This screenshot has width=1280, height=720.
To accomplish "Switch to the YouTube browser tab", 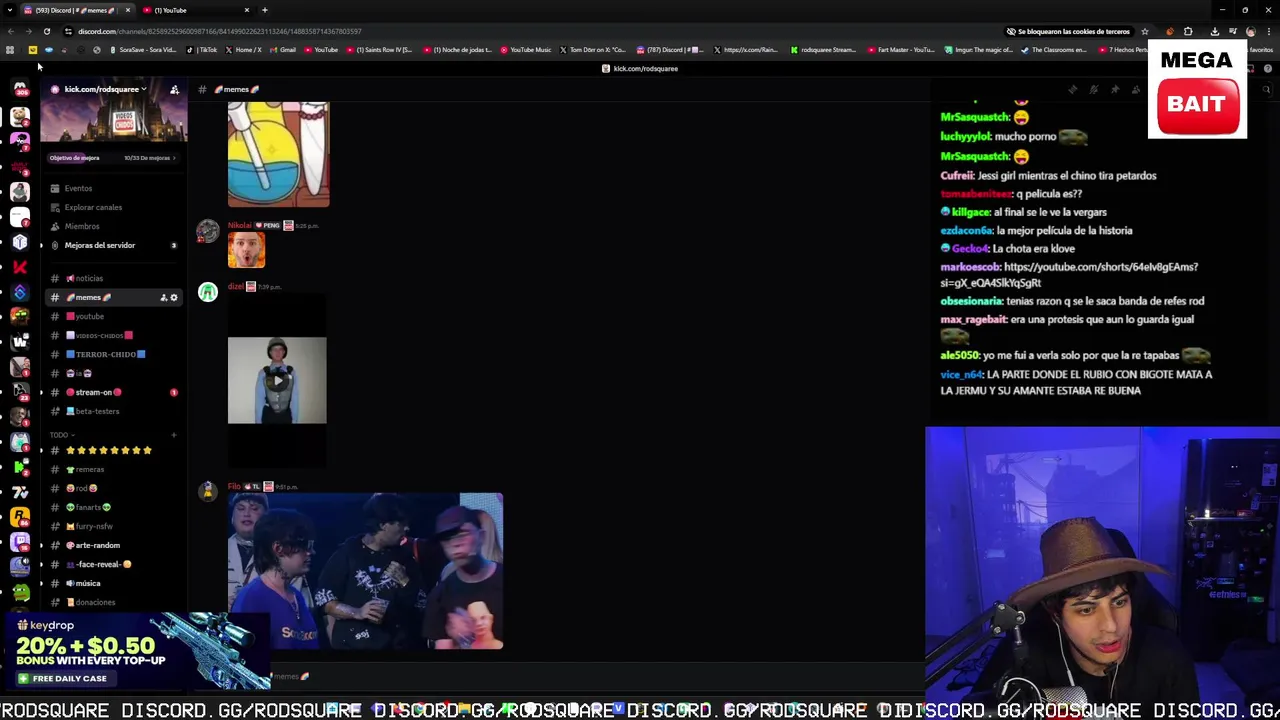I will (195, 10).
